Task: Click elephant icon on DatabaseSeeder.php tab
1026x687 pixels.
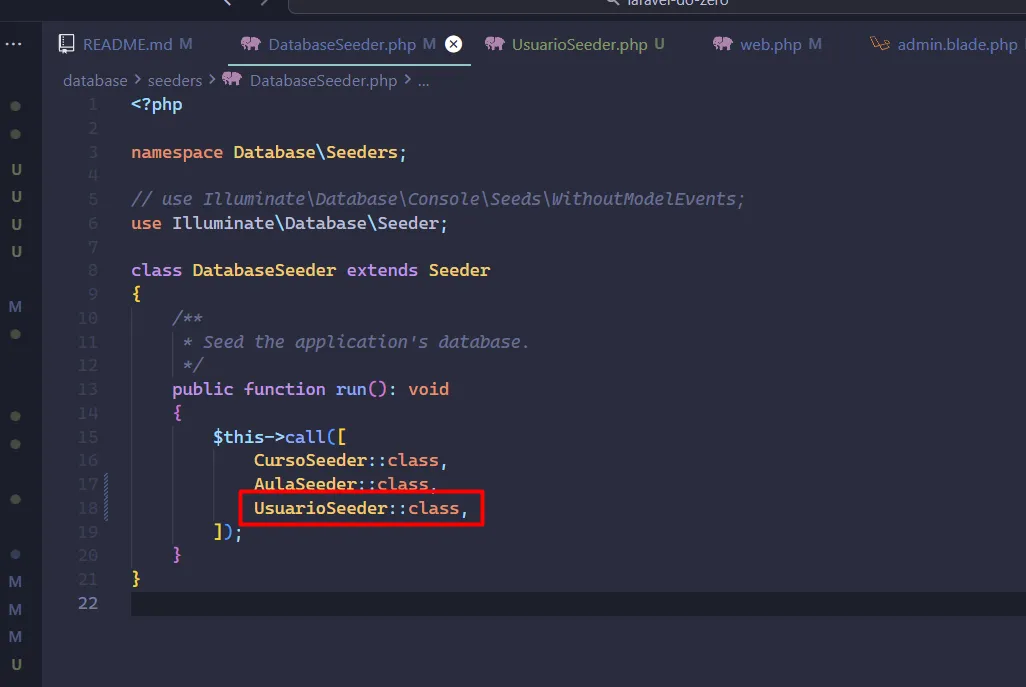Action: pyautogui.click(x=251, y=44)
